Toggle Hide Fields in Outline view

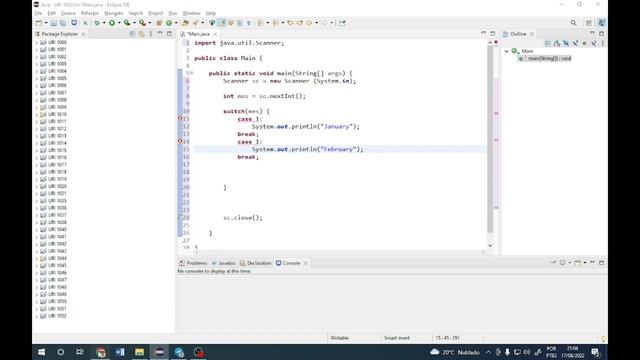pos(566,43)
